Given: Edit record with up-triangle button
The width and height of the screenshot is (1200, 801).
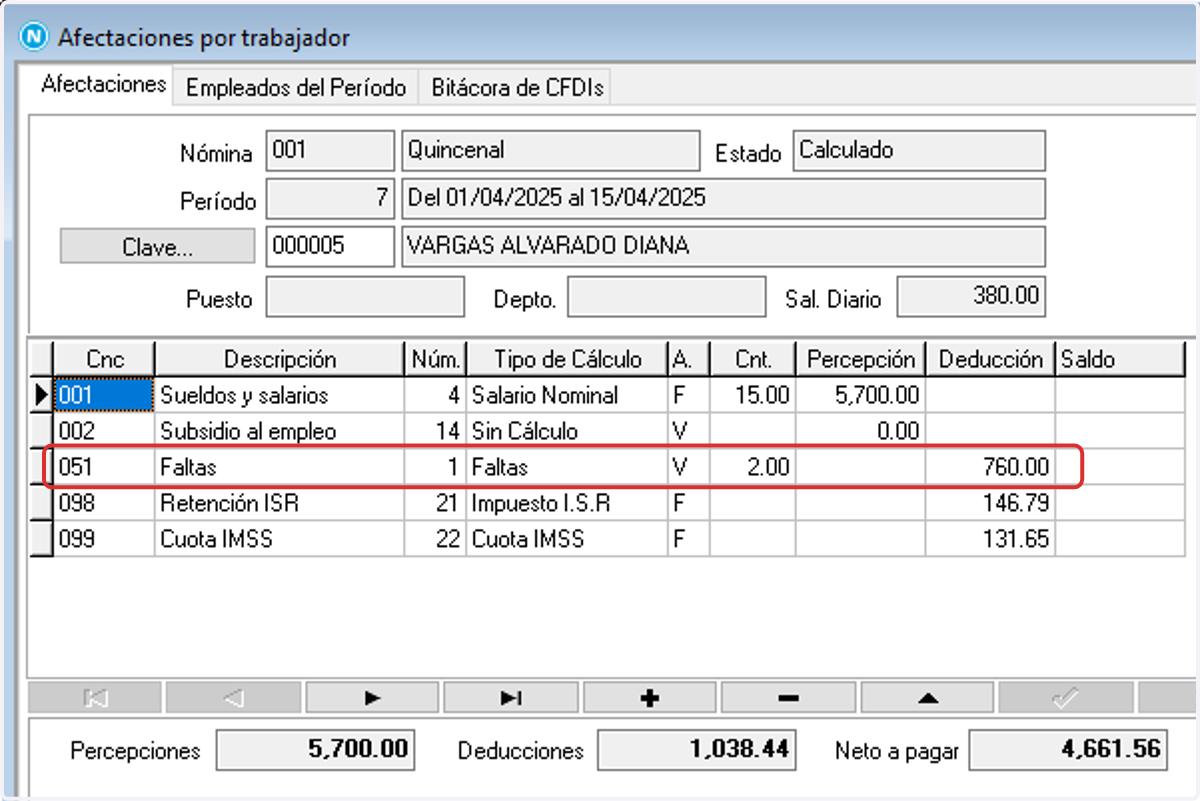Looking at the screenshot, I should coord(927,699).
